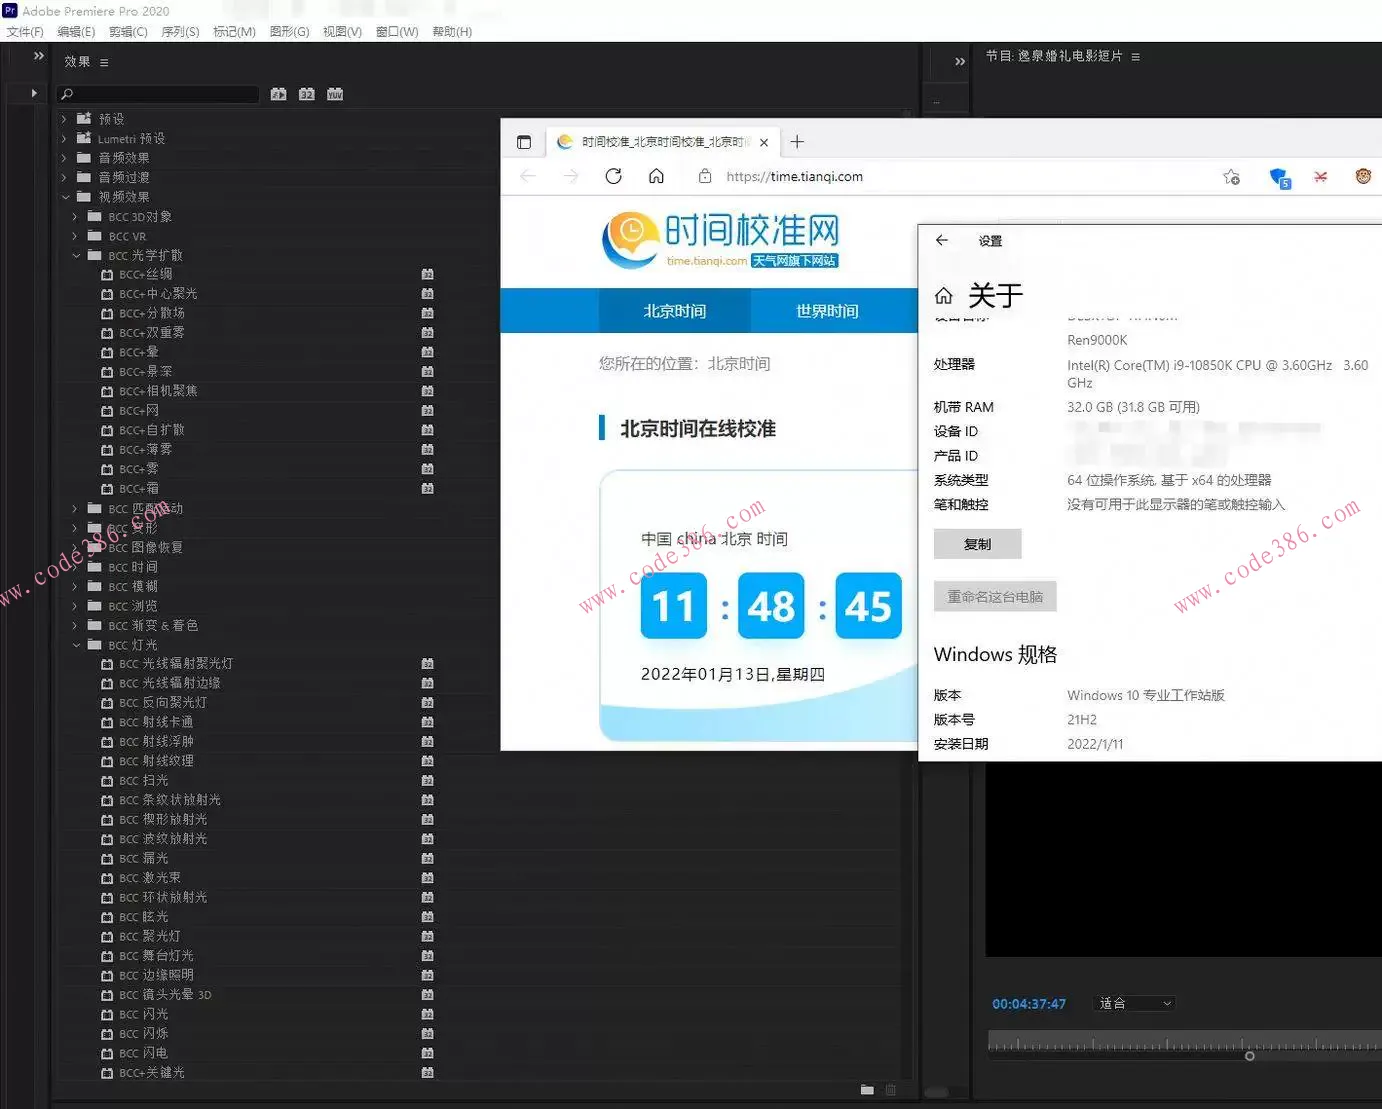Click the double-arrow overflow beside the Program panel

[960, 62]
